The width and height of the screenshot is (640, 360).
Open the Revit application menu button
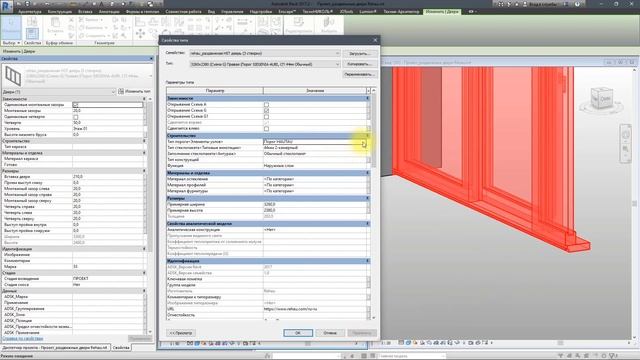coord(7,7)
